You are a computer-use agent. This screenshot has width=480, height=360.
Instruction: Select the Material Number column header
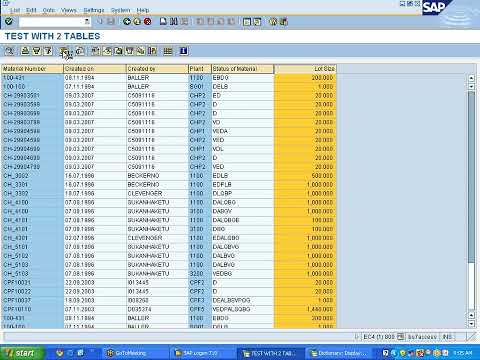32,69
